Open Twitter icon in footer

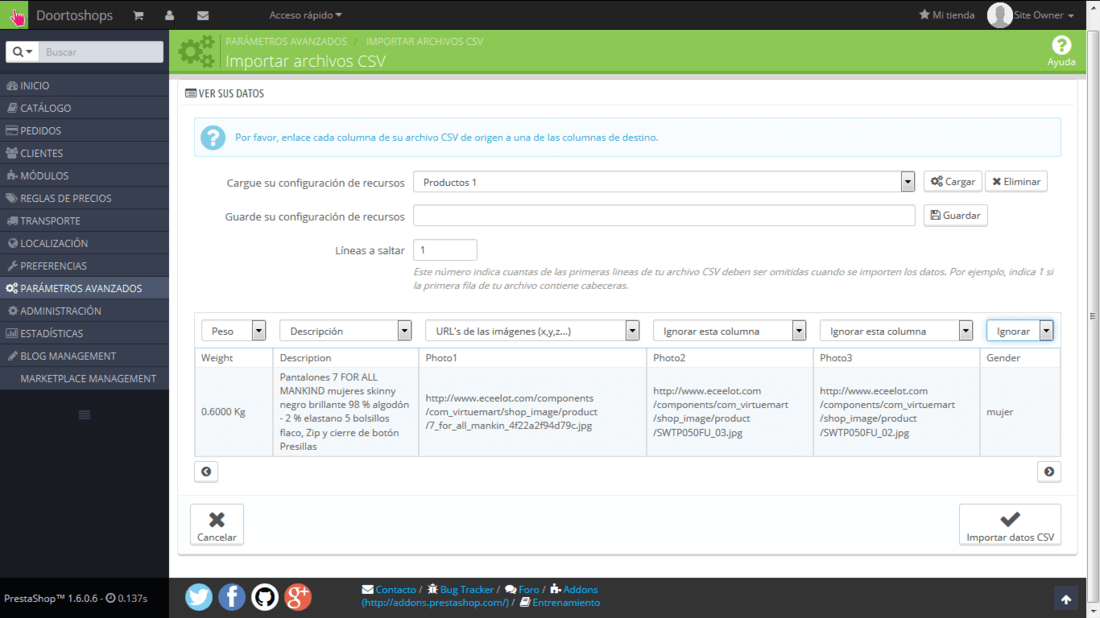click(199, 597)
